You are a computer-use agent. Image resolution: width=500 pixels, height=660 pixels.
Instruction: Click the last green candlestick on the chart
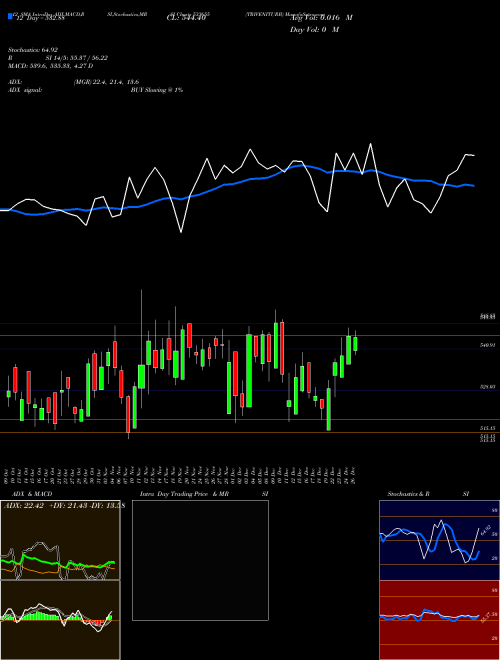pyautogui.click(x=355, y=343)
